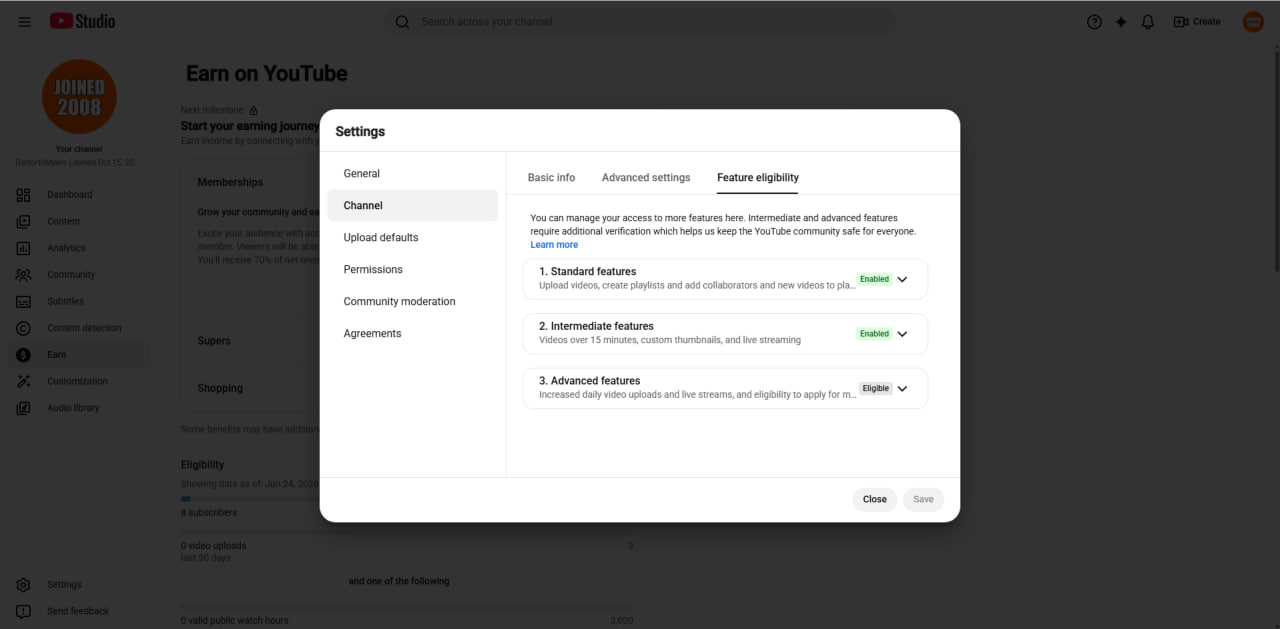Click the Dashboard sidebar icon
Image resolution: width=1280 pixels, height=629 pixels.
[x=24, y=195]
